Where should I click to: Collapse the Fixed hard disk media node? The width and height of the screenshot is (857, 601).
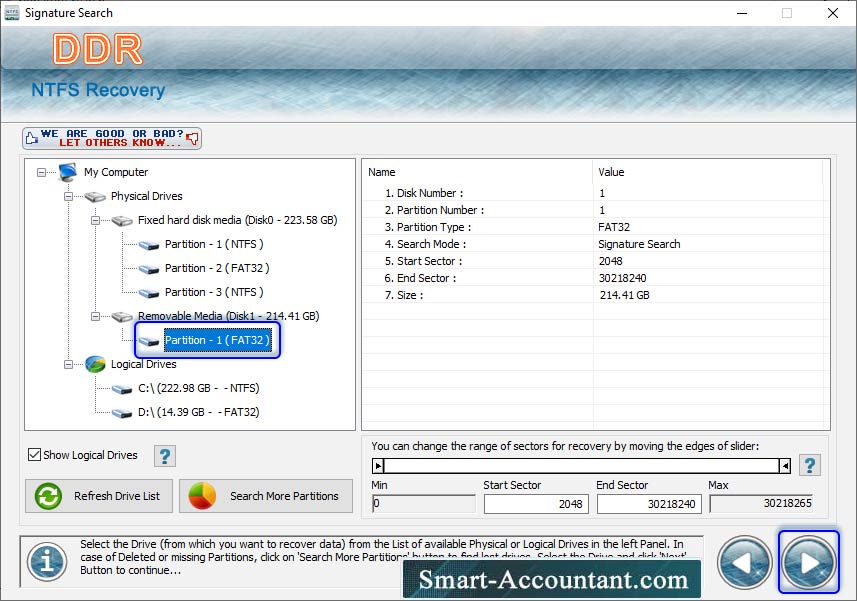pyautogui.click(x=95, y=220)
